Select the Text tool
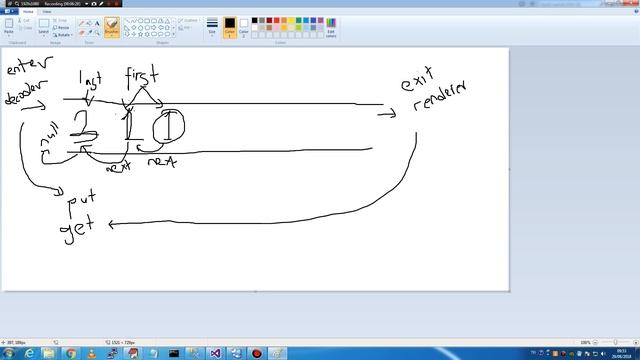The height and width of the screenshot is (360, 640). click(x=97, y=24)
